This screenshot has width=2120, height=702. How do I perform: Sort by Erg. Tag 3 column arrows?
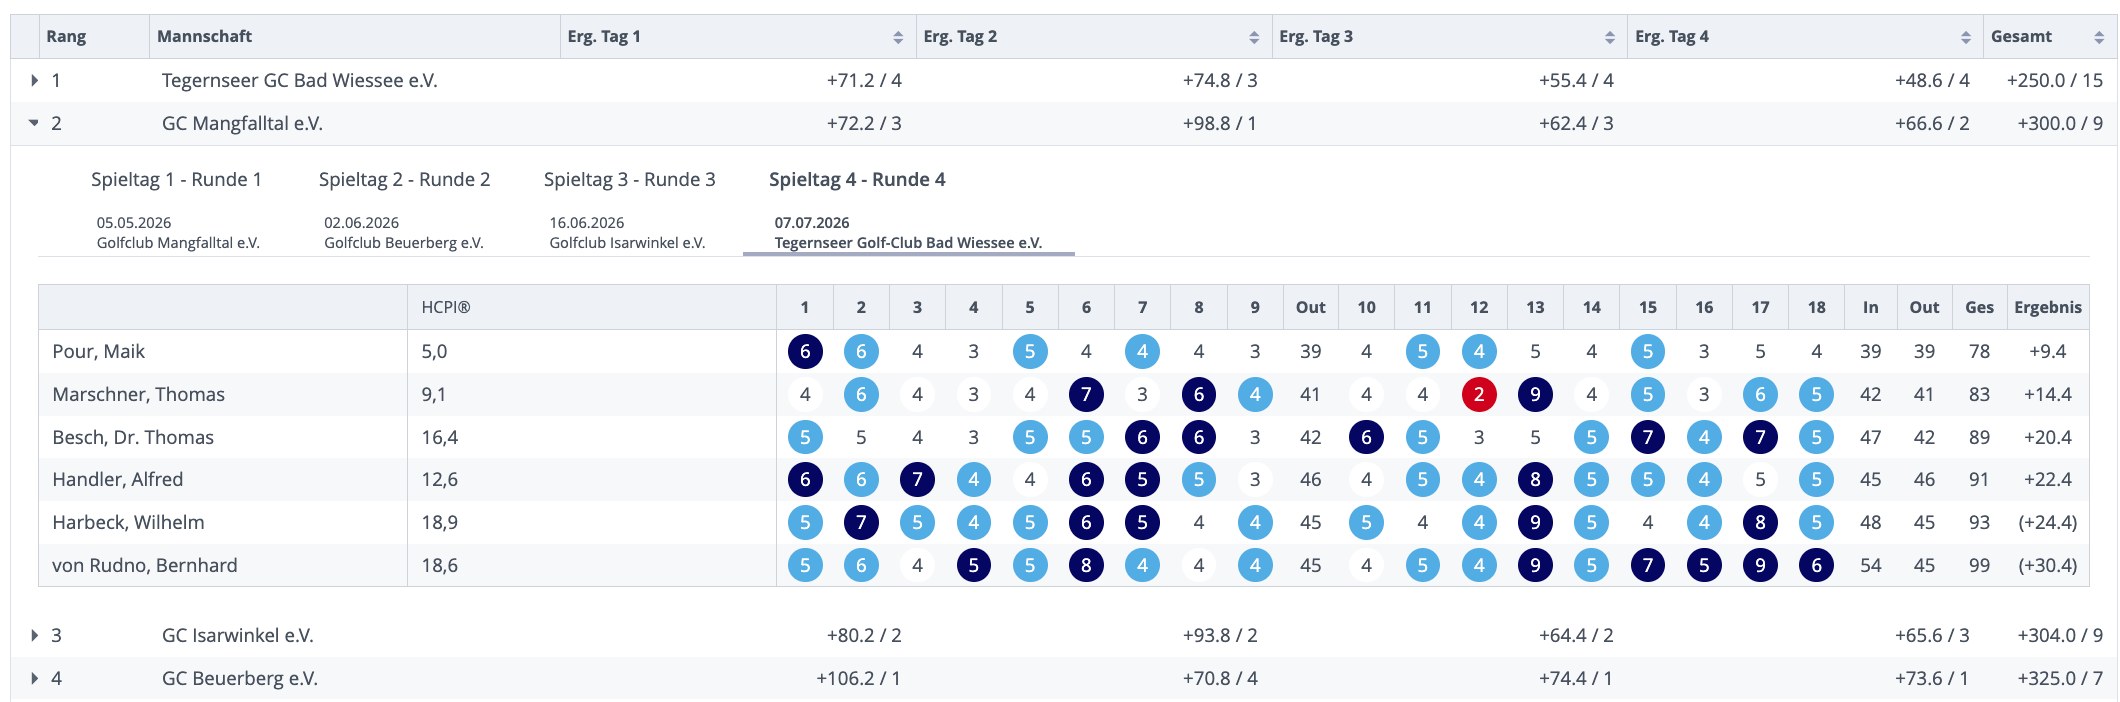point(1610,37)
